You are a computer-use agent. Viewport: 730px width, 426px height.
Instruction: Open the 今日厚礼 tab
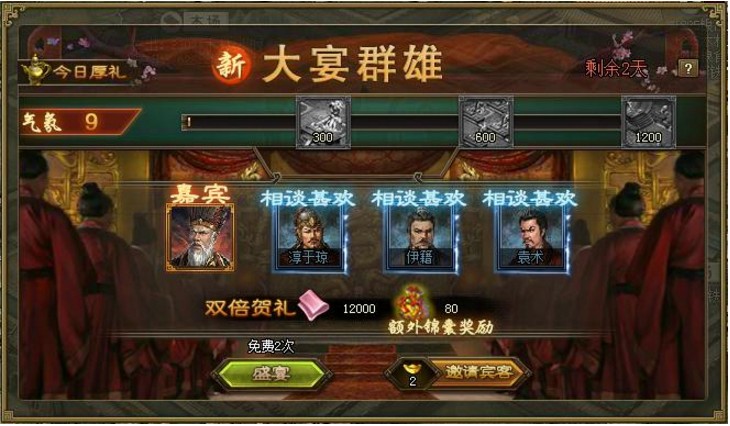pyautogui.click(x=79, y=71)
